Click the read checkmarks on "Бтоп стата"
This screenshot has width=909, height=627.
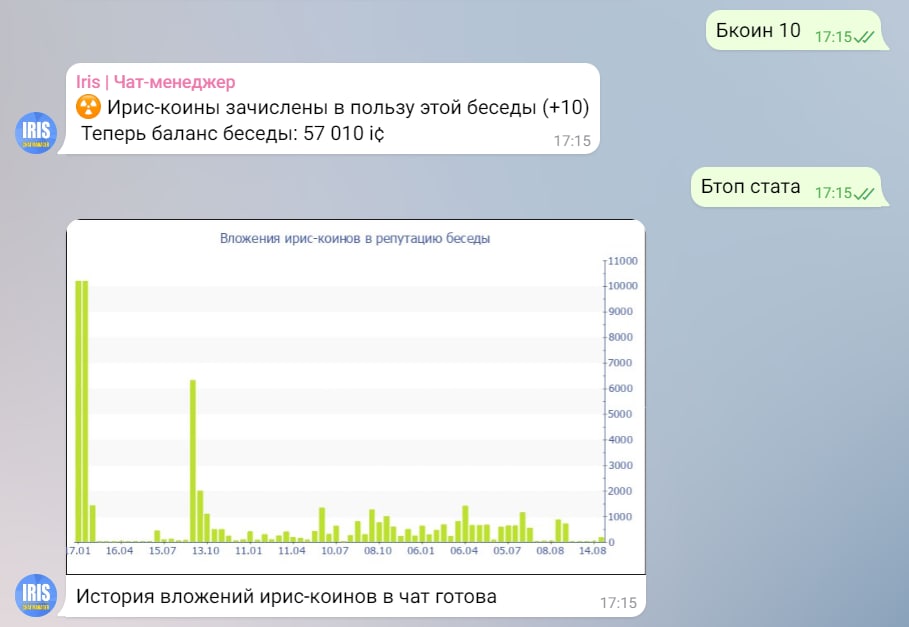click(864, 194)
